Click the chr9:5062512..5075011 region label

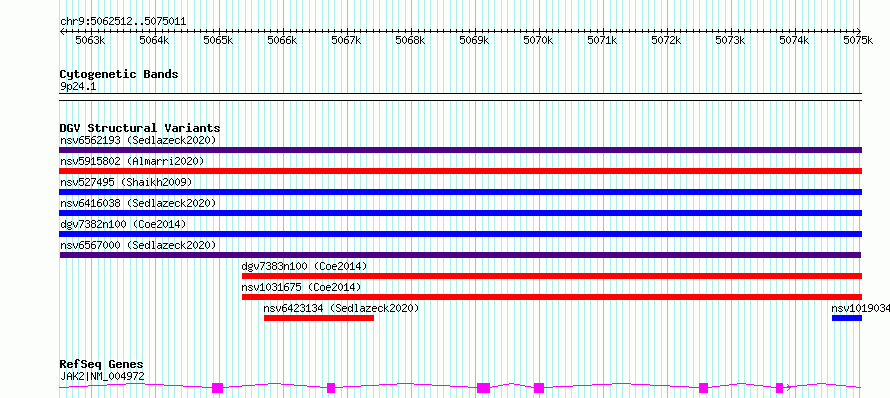pyautogui.click(x=123, y=22)
